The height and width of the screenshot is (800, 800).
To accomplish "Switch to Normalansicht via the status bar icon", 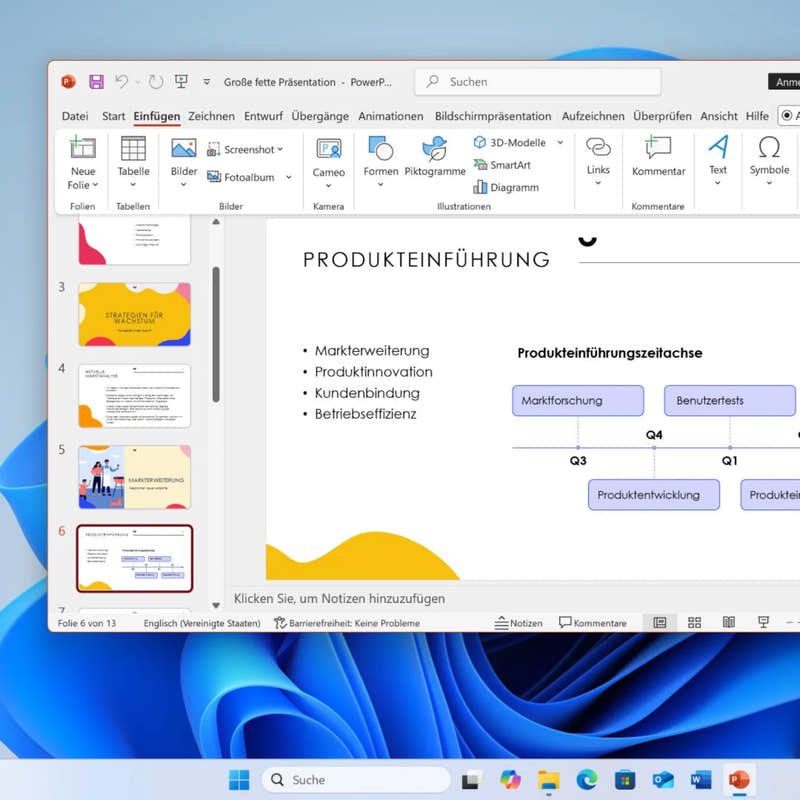I will tap(659, 622).
